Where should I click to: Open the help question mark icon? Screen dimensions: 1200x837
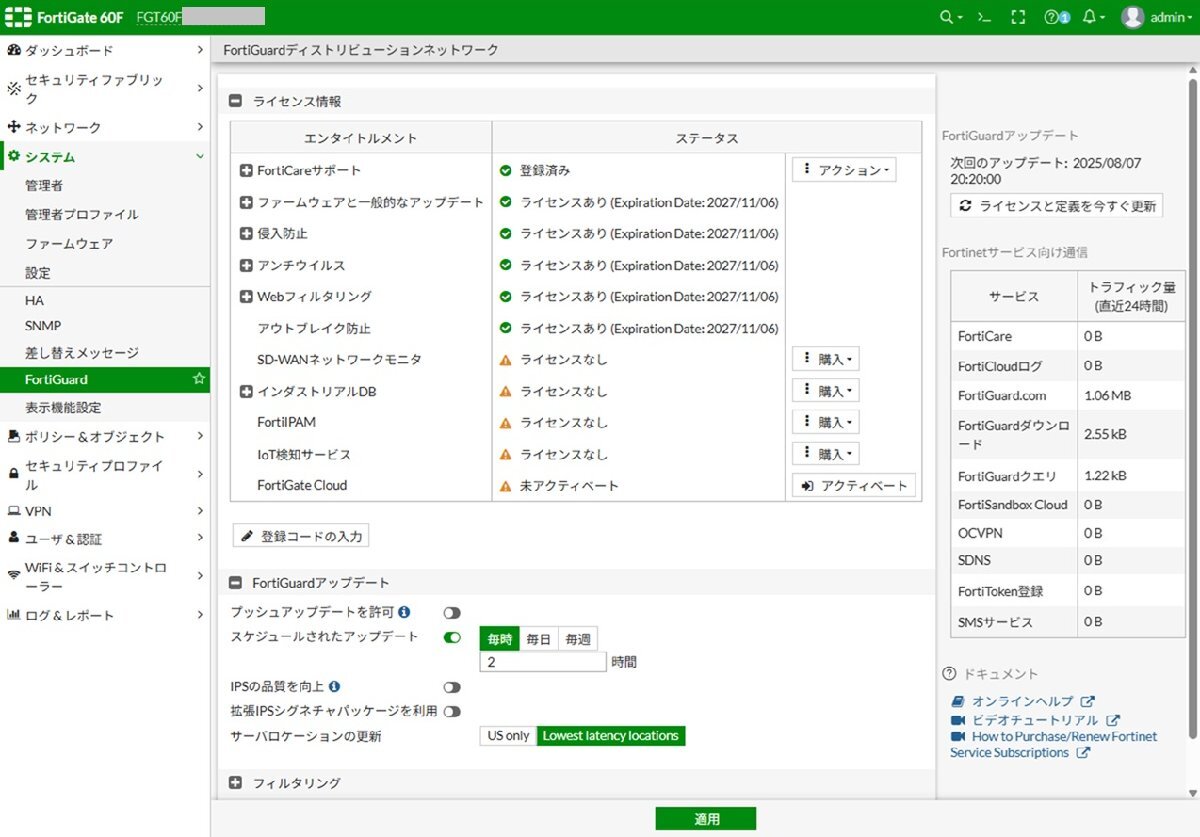1051,17
